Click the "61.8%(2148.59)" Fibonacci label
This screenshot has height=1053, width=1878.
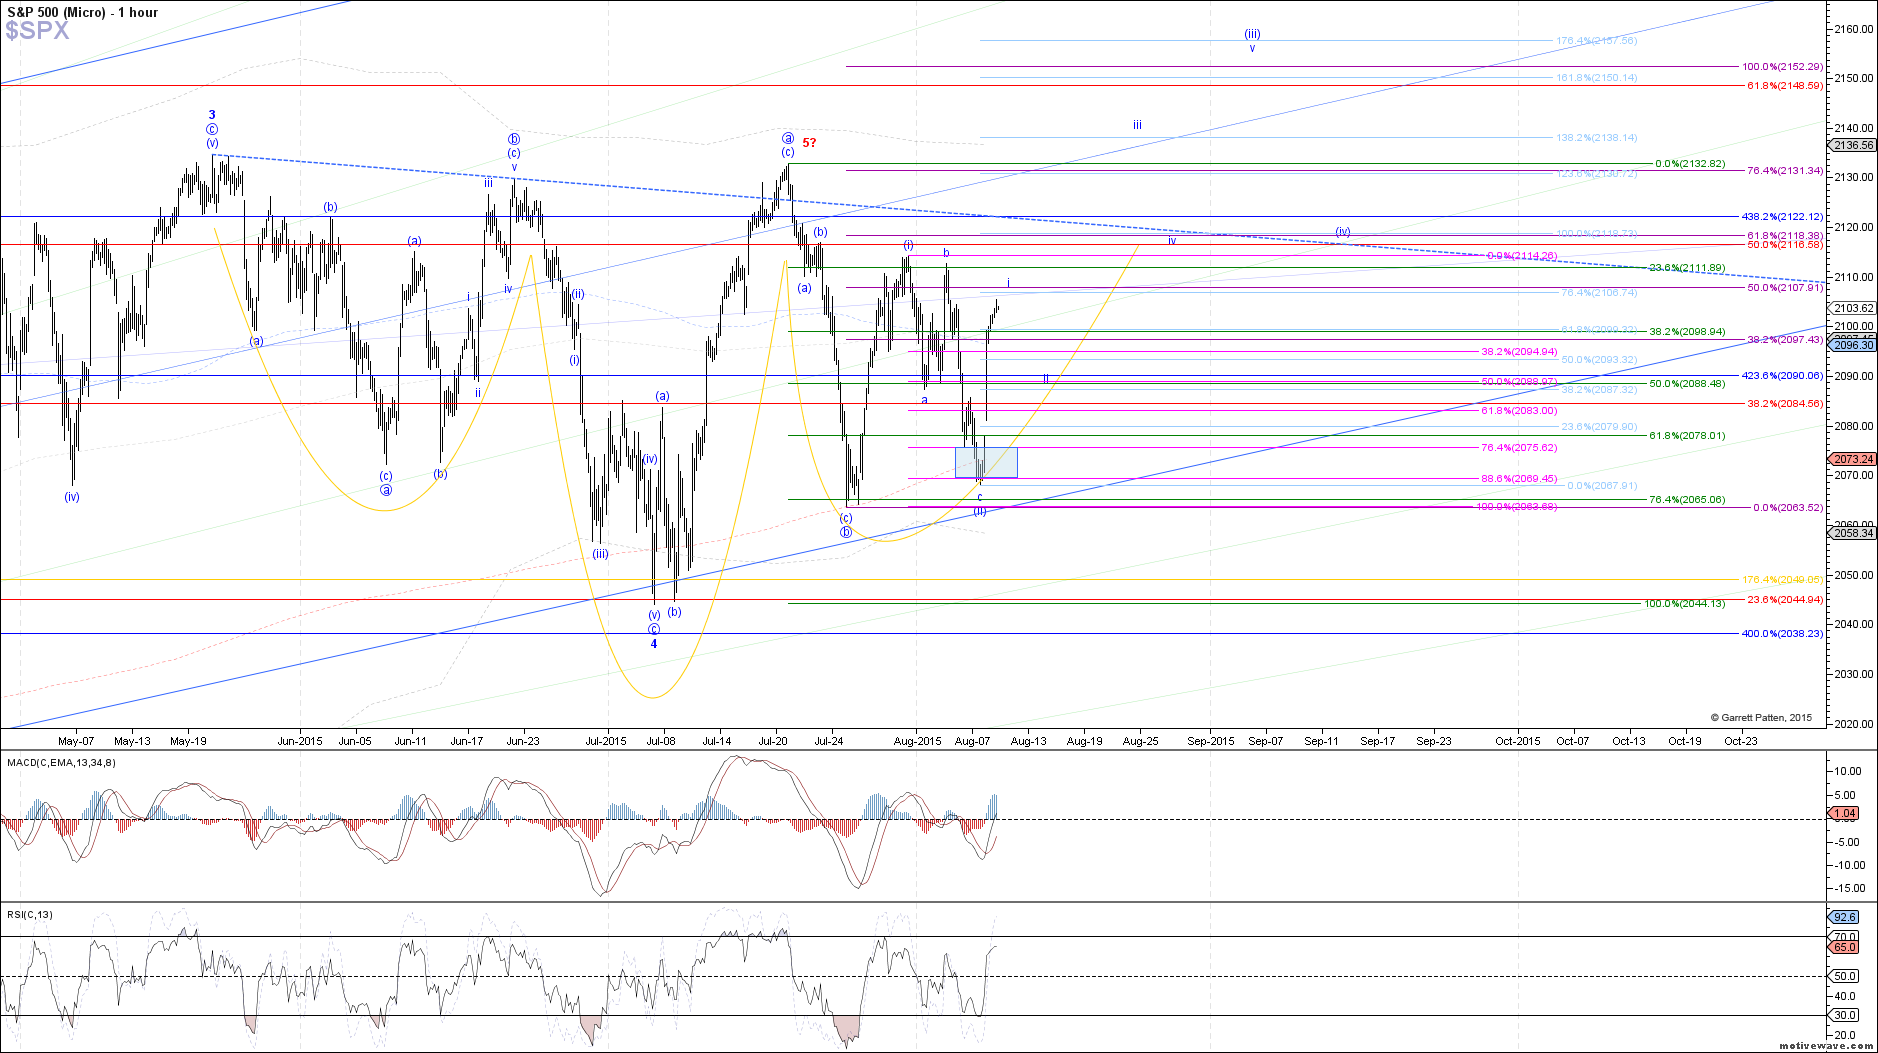(x=1785, y=86)
